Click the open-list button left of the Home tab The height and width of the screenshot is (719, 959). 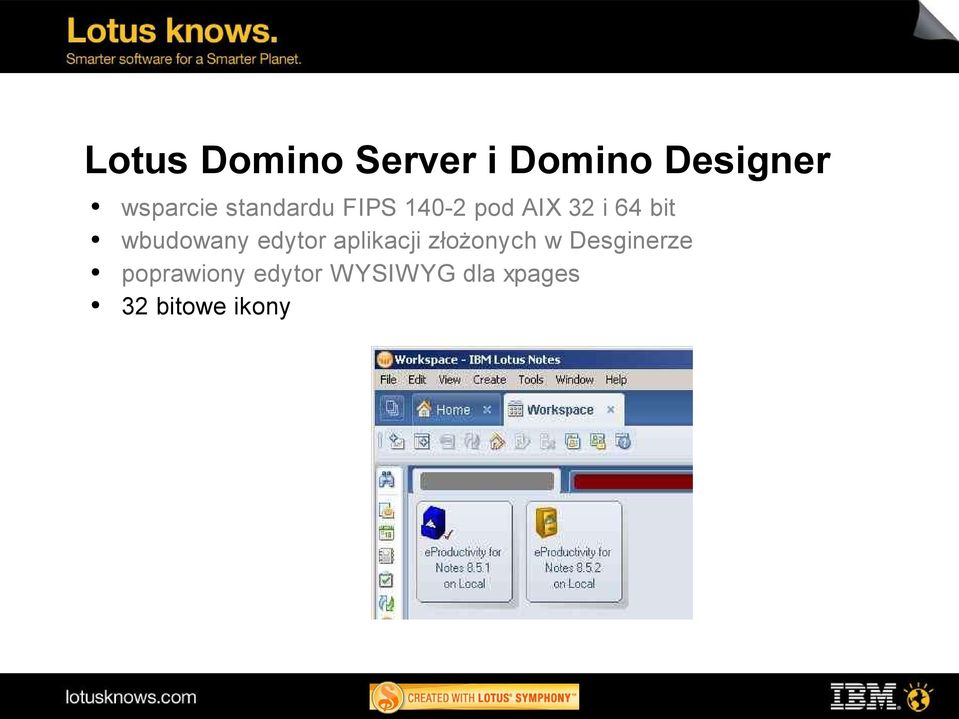tap(392, 408)
